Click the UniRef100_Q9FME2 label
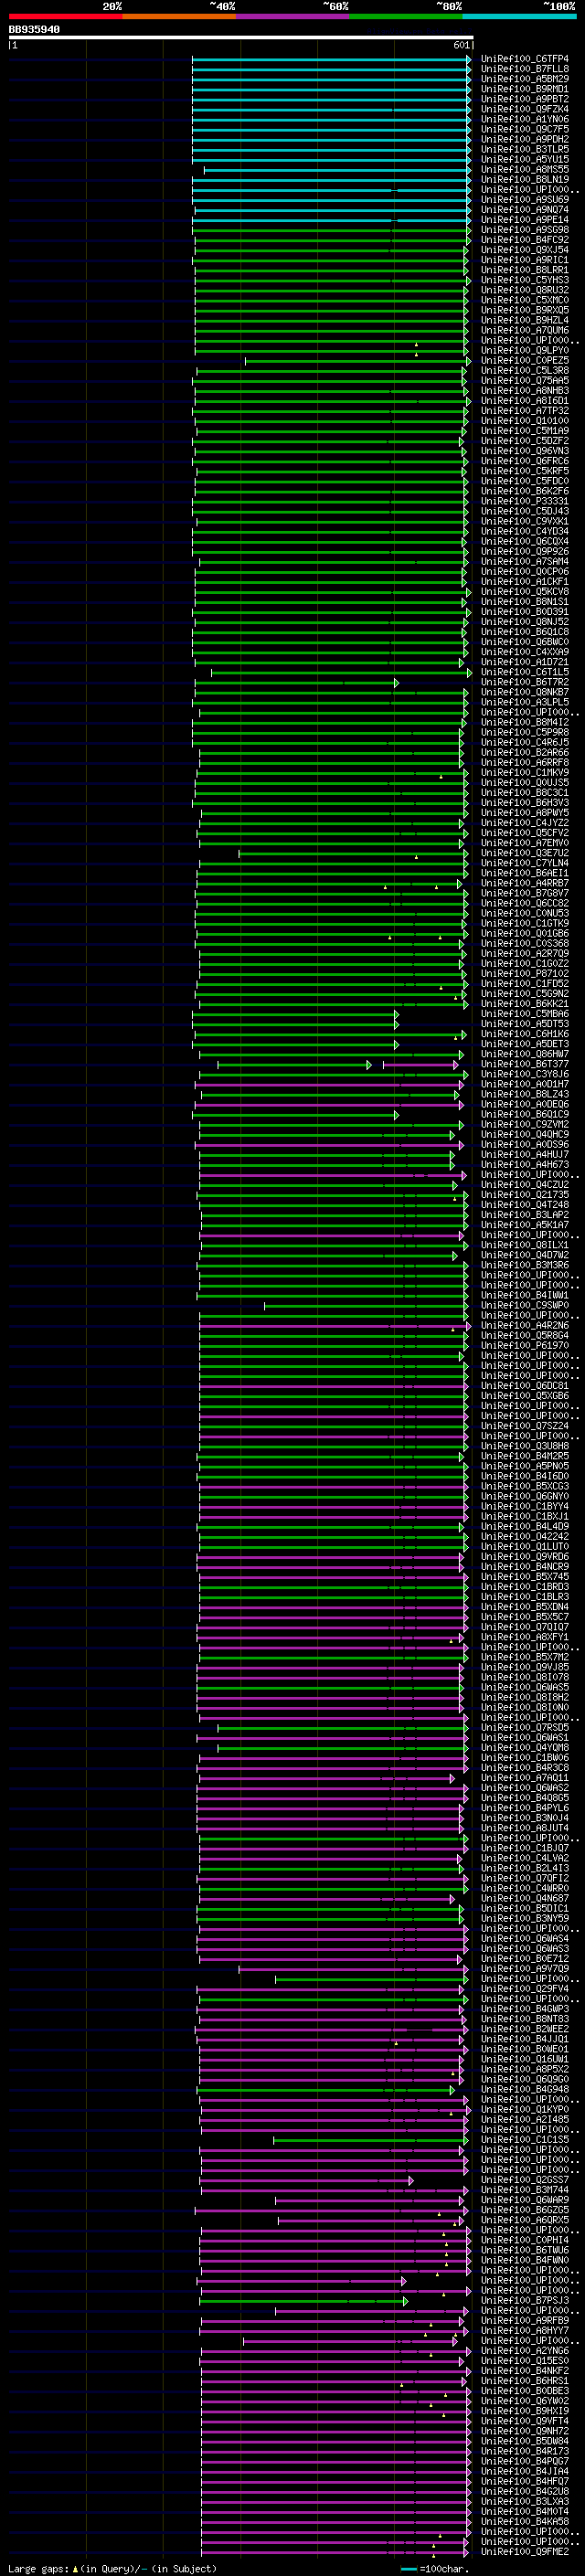Image resolution: width=585 pixels, height=2576 pixels. click(525, 2552)
